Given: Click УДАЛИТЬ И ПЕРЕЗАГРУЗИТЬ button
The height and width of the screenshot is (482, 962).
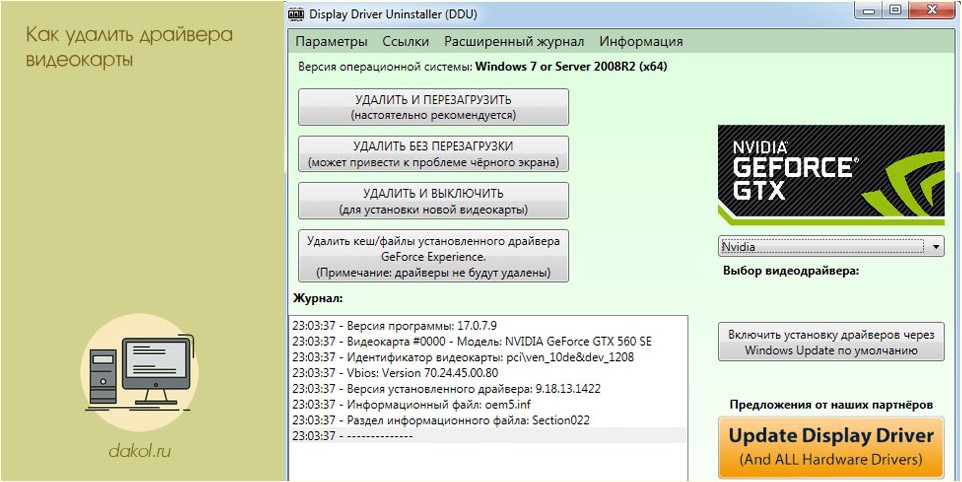Looking at the screenshot, I should pos(433,107).
